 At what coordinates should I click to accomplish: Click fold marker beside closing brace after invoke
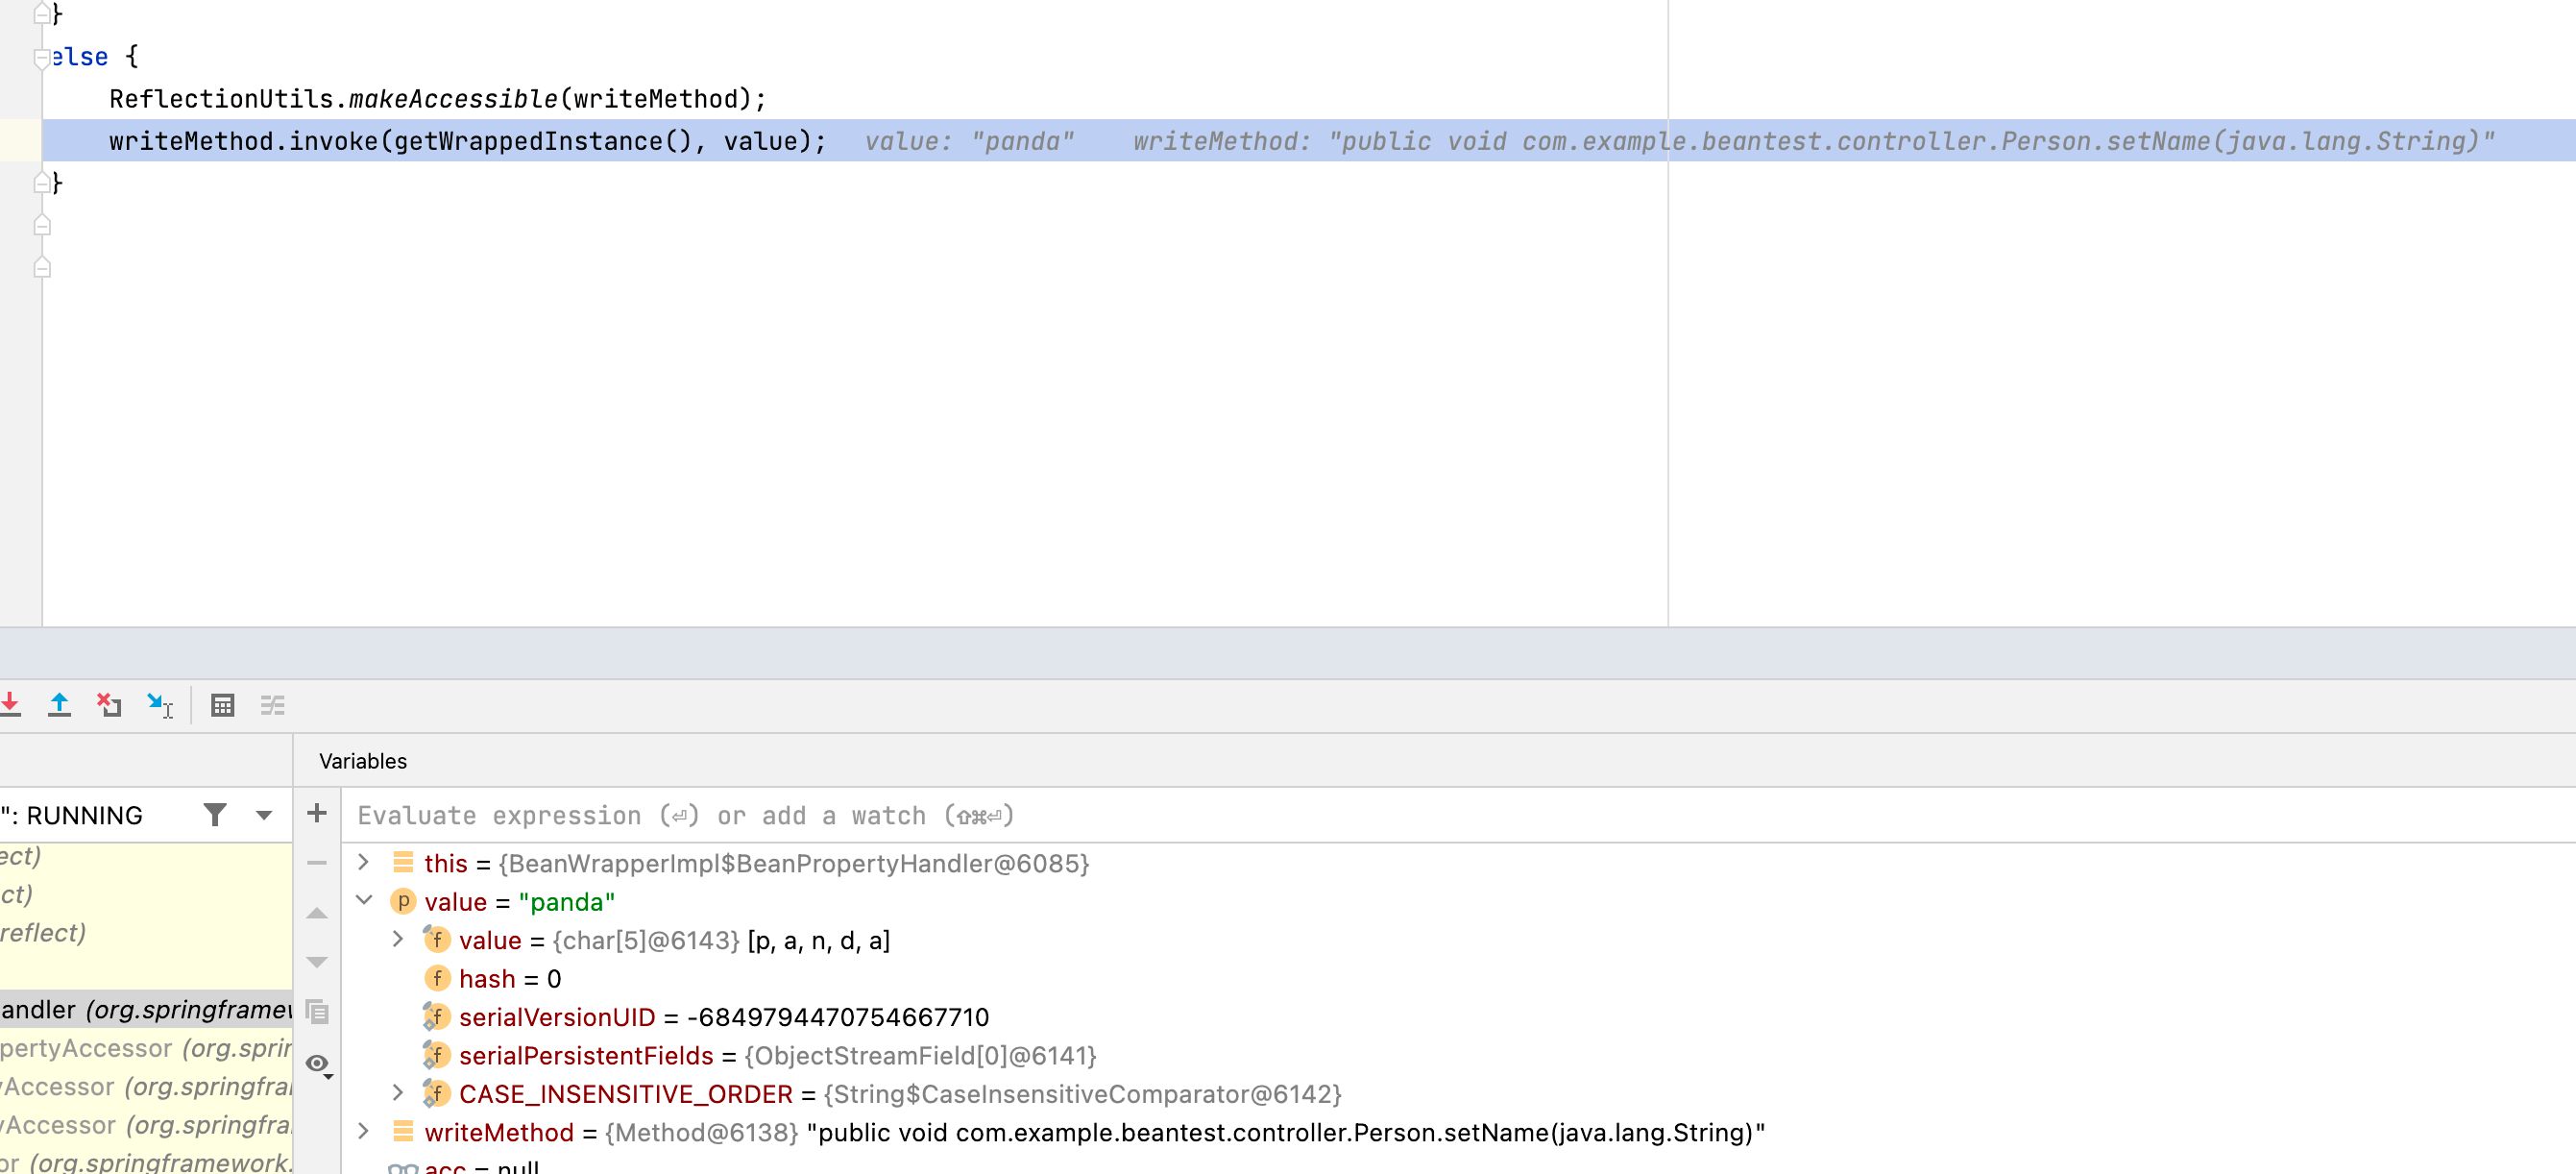pos(42,183)
